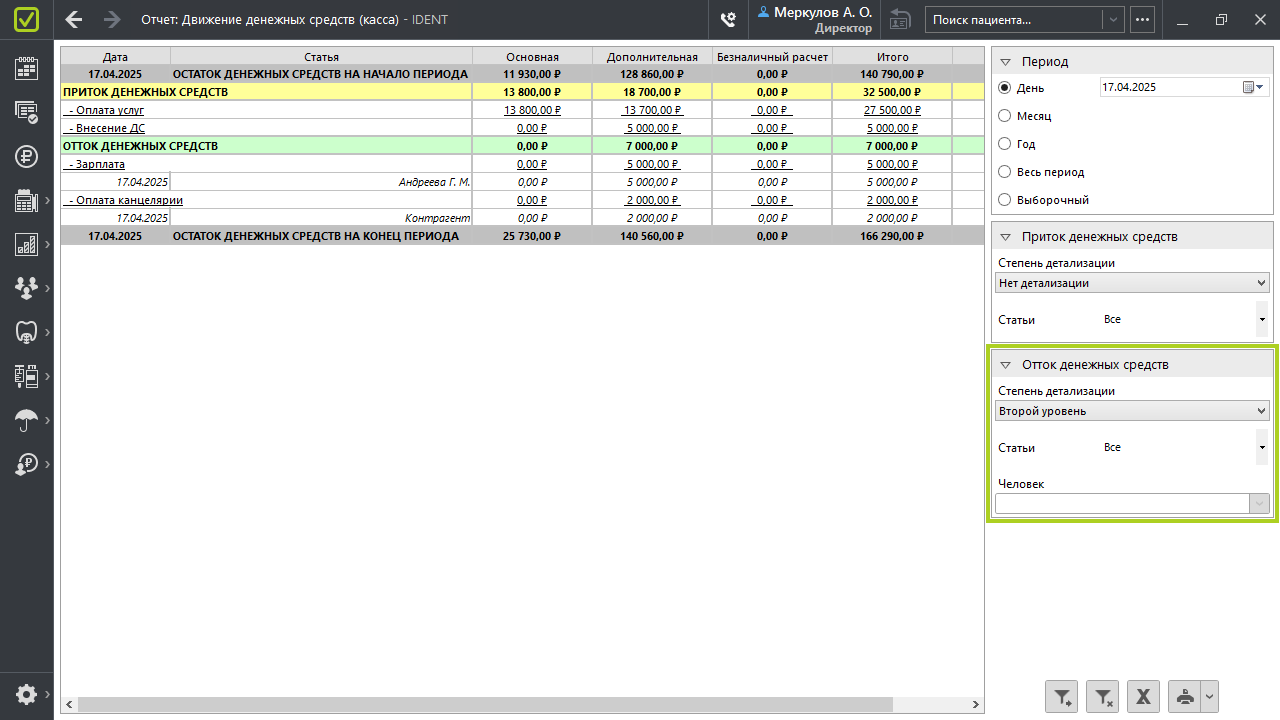Collapse the Приток денежных средств section
The height and width of the screenshot is (720, 1280).
(x=1006, y=237)
